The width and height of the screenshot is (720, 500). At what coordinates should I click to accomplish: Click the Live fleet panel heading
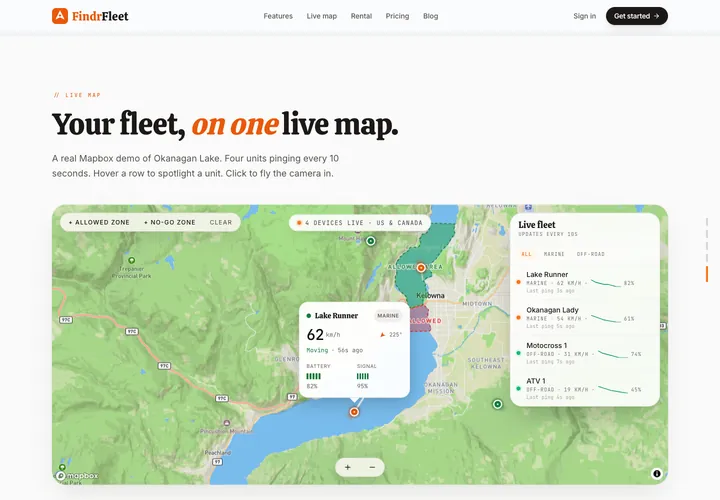pos(537,225)
